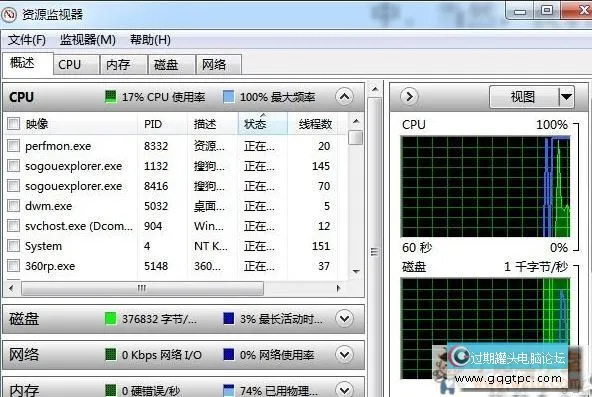The width and height of the screenshot is (592, 397).
Task: Select the 360rp.exe process name
Action: (50, 266)
